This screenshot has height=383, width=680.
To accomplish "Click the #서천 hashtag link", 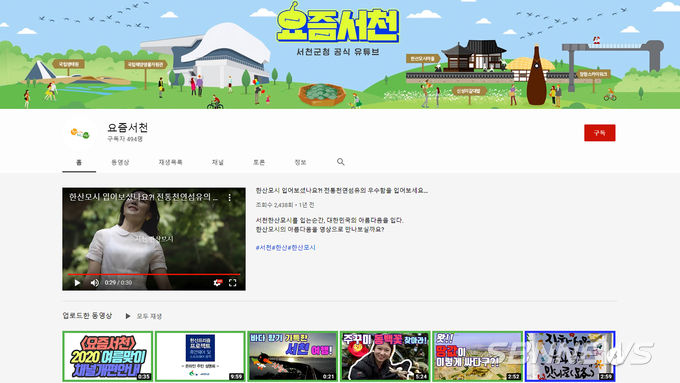I will pyautogui.click(x=264, y=247).
